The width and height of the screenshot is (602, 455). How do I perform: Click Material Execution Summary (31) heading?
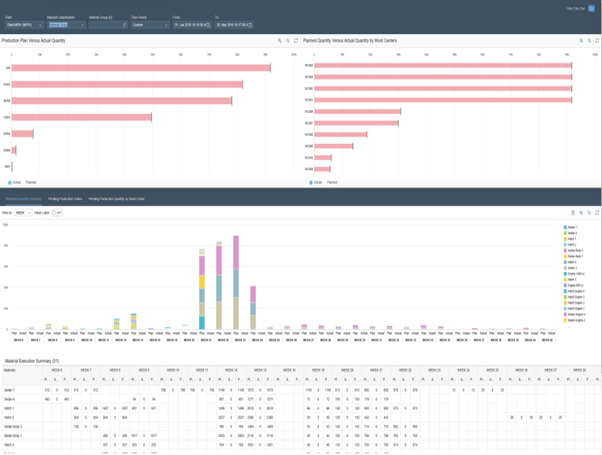tap(32, 361)
